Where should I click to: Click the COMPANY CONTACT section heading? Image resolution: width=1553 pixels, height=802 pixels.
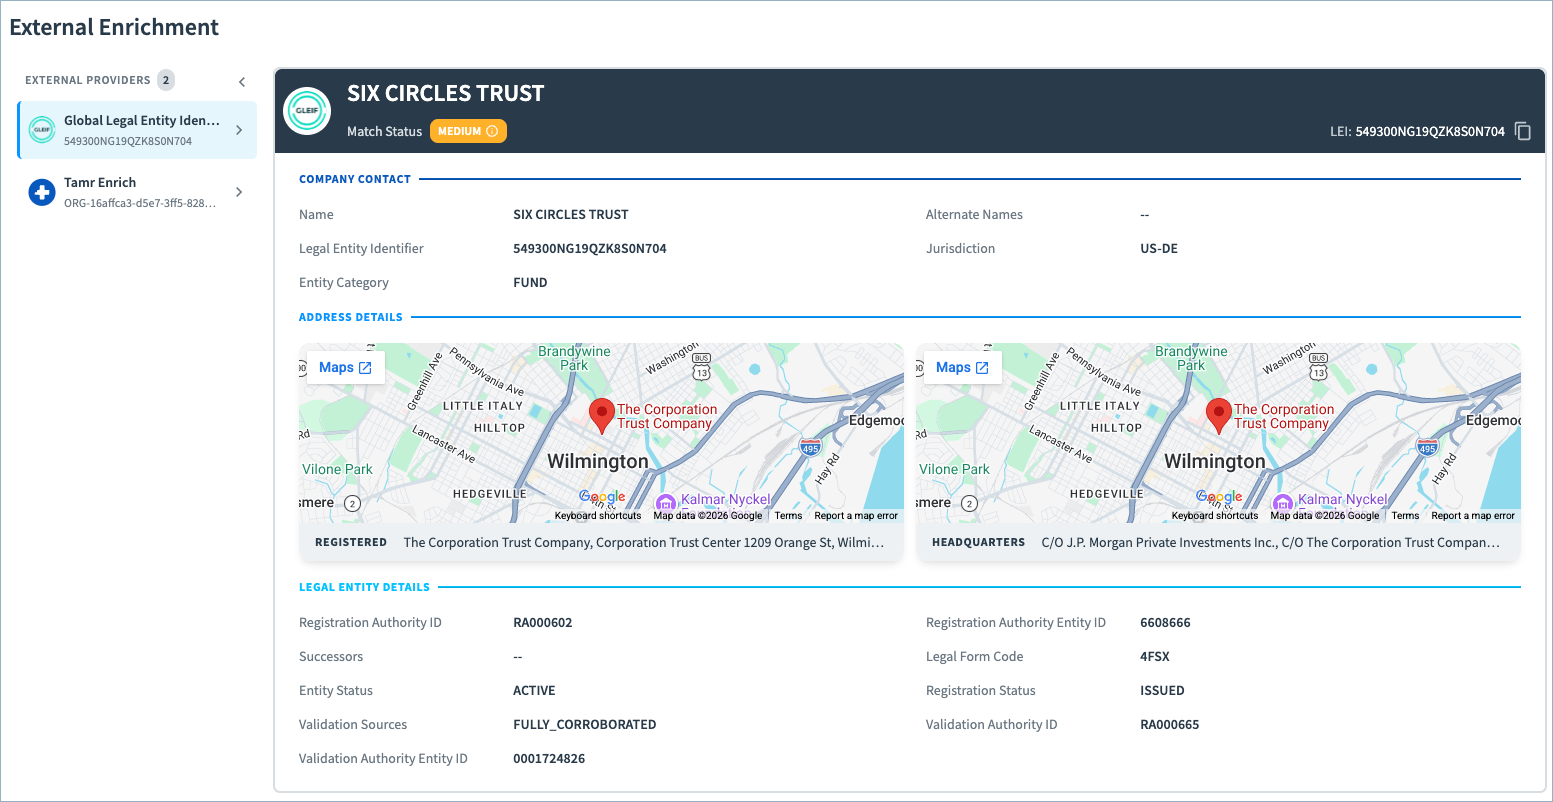355,179
